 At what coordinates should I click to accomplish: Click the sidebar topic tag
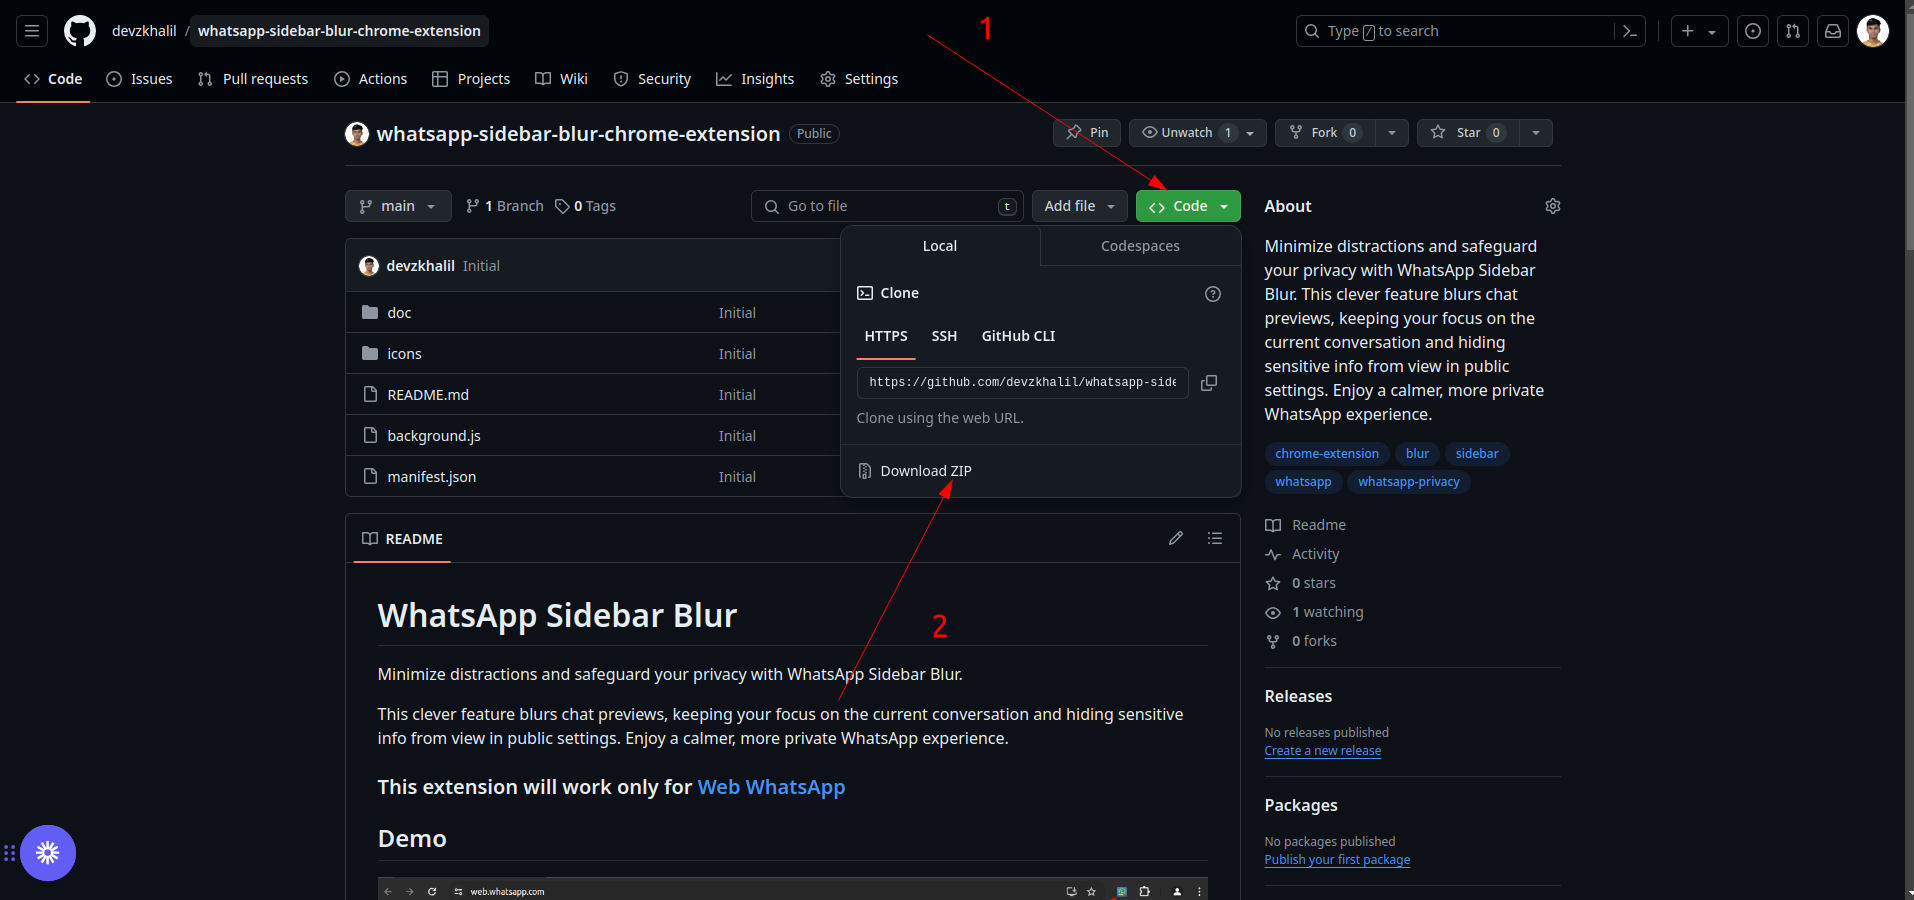coord(1476,454)
